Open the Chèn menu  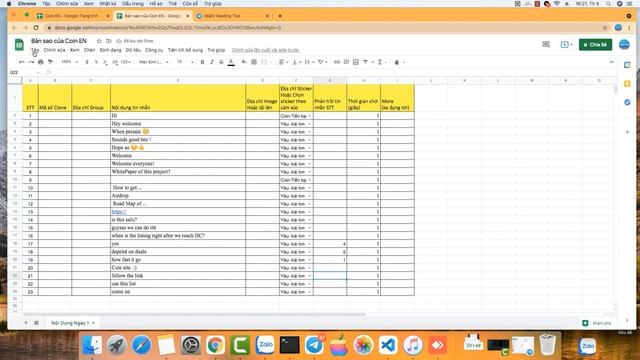click(x=89, y=50)
